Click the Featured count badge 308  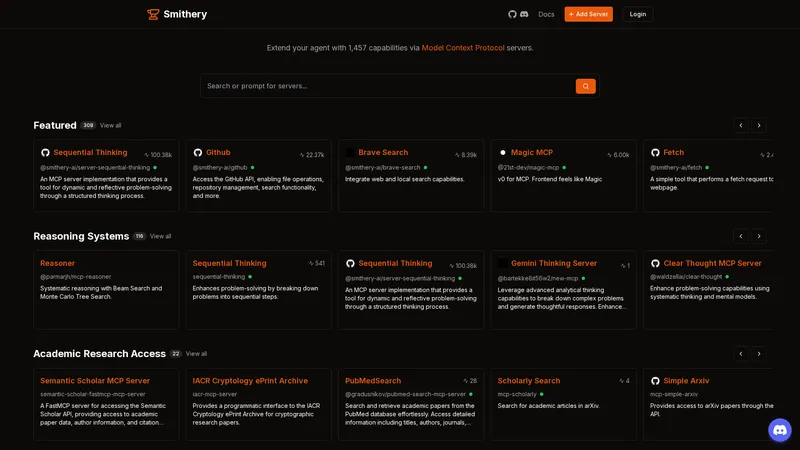tap(88, 126)
